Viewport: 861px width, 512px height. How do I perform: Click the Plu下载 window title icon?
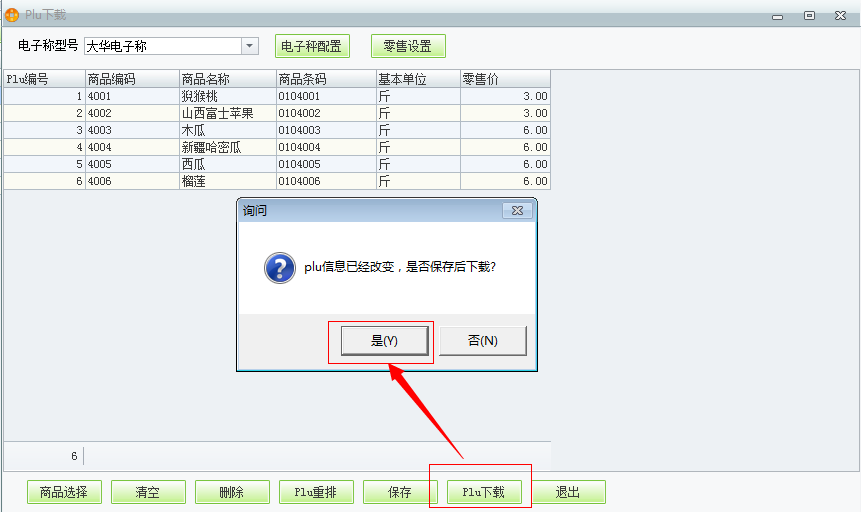pos(12,15)
